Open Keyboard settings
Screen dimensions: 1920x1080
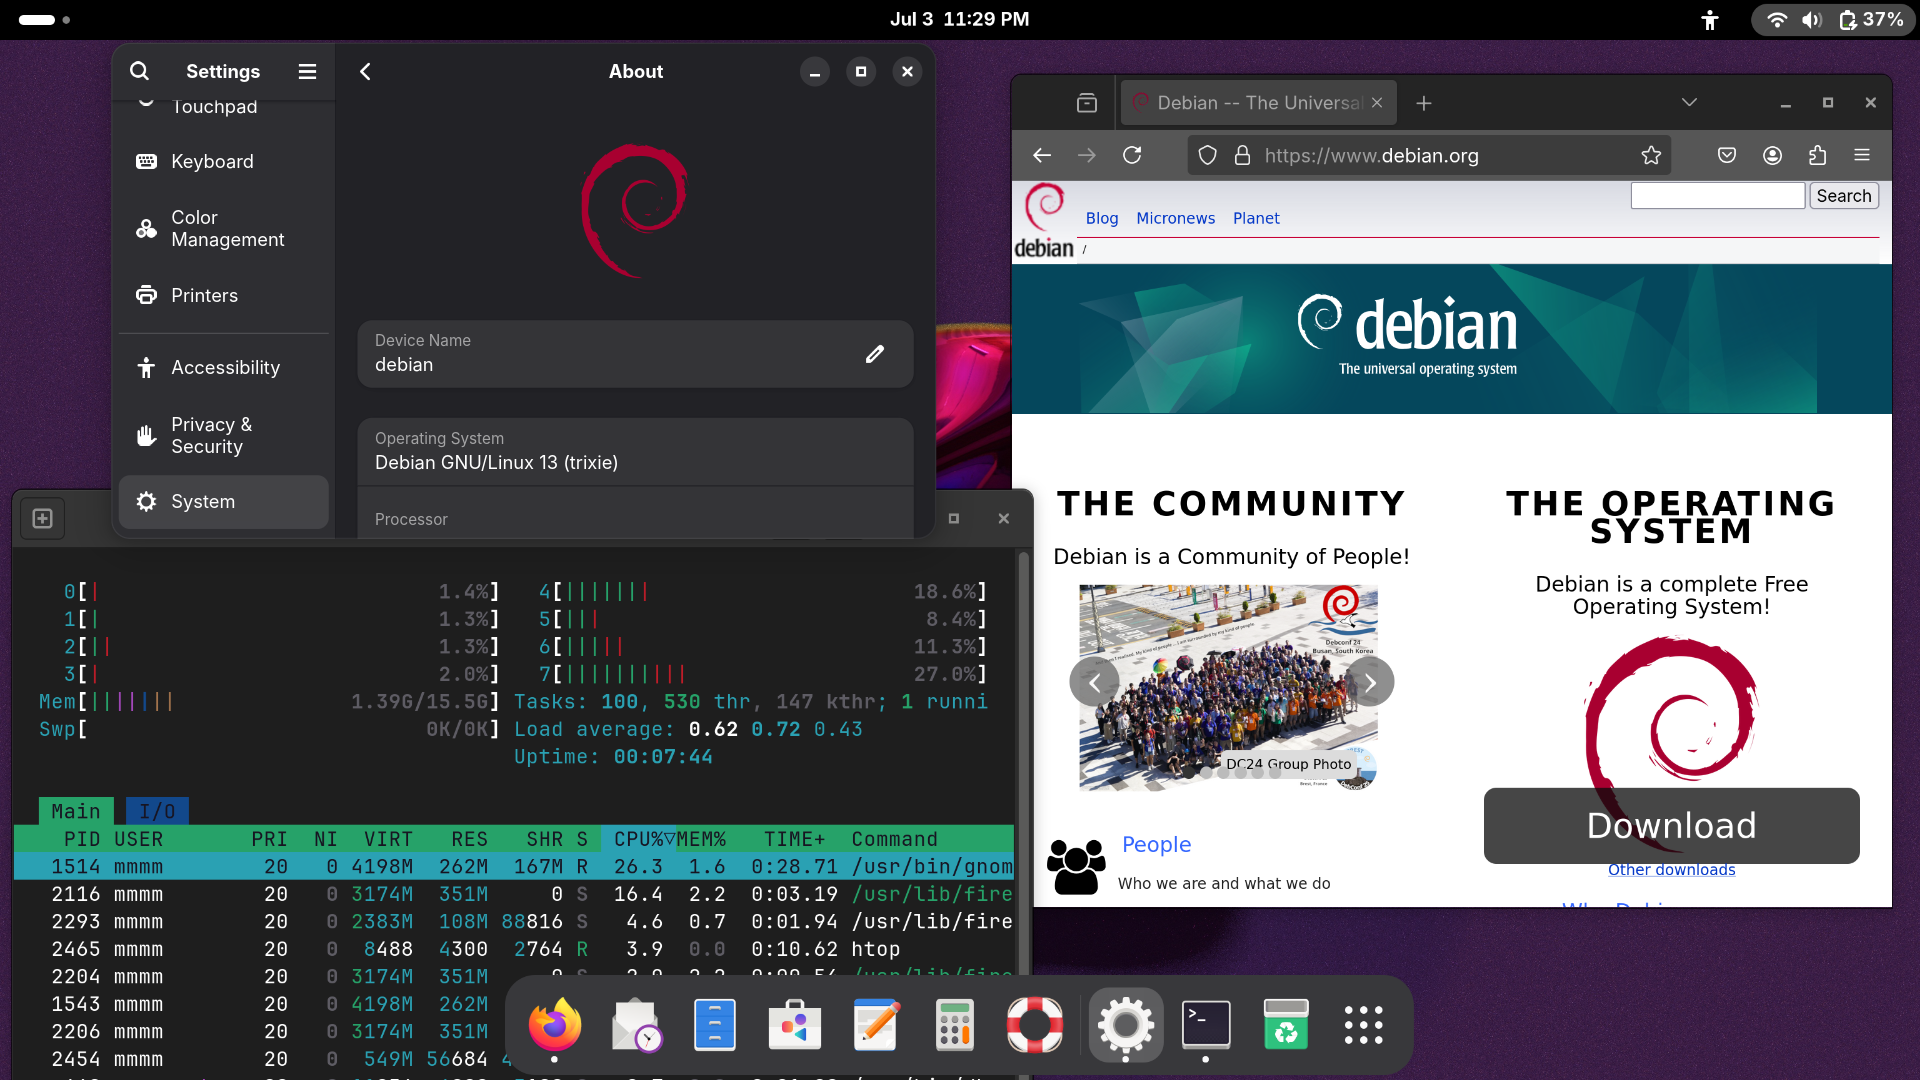[224, 161]
